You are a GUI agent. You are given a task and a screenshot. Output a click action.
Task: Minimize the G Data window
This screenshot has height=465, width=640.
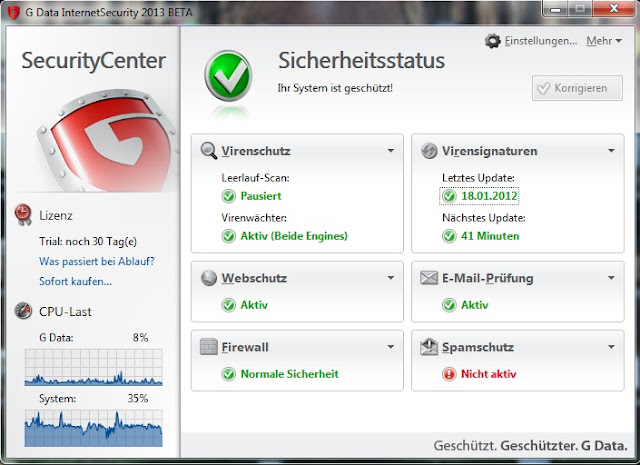[x=555, y=9]
